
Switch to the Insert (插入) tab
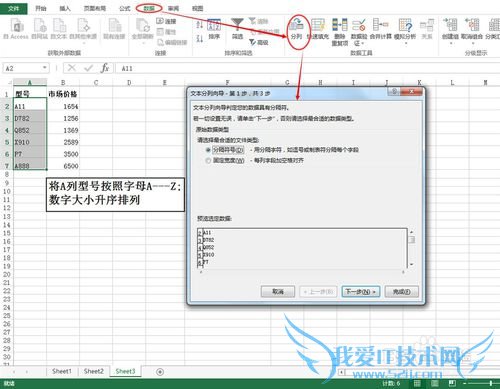tap(65, 8)
